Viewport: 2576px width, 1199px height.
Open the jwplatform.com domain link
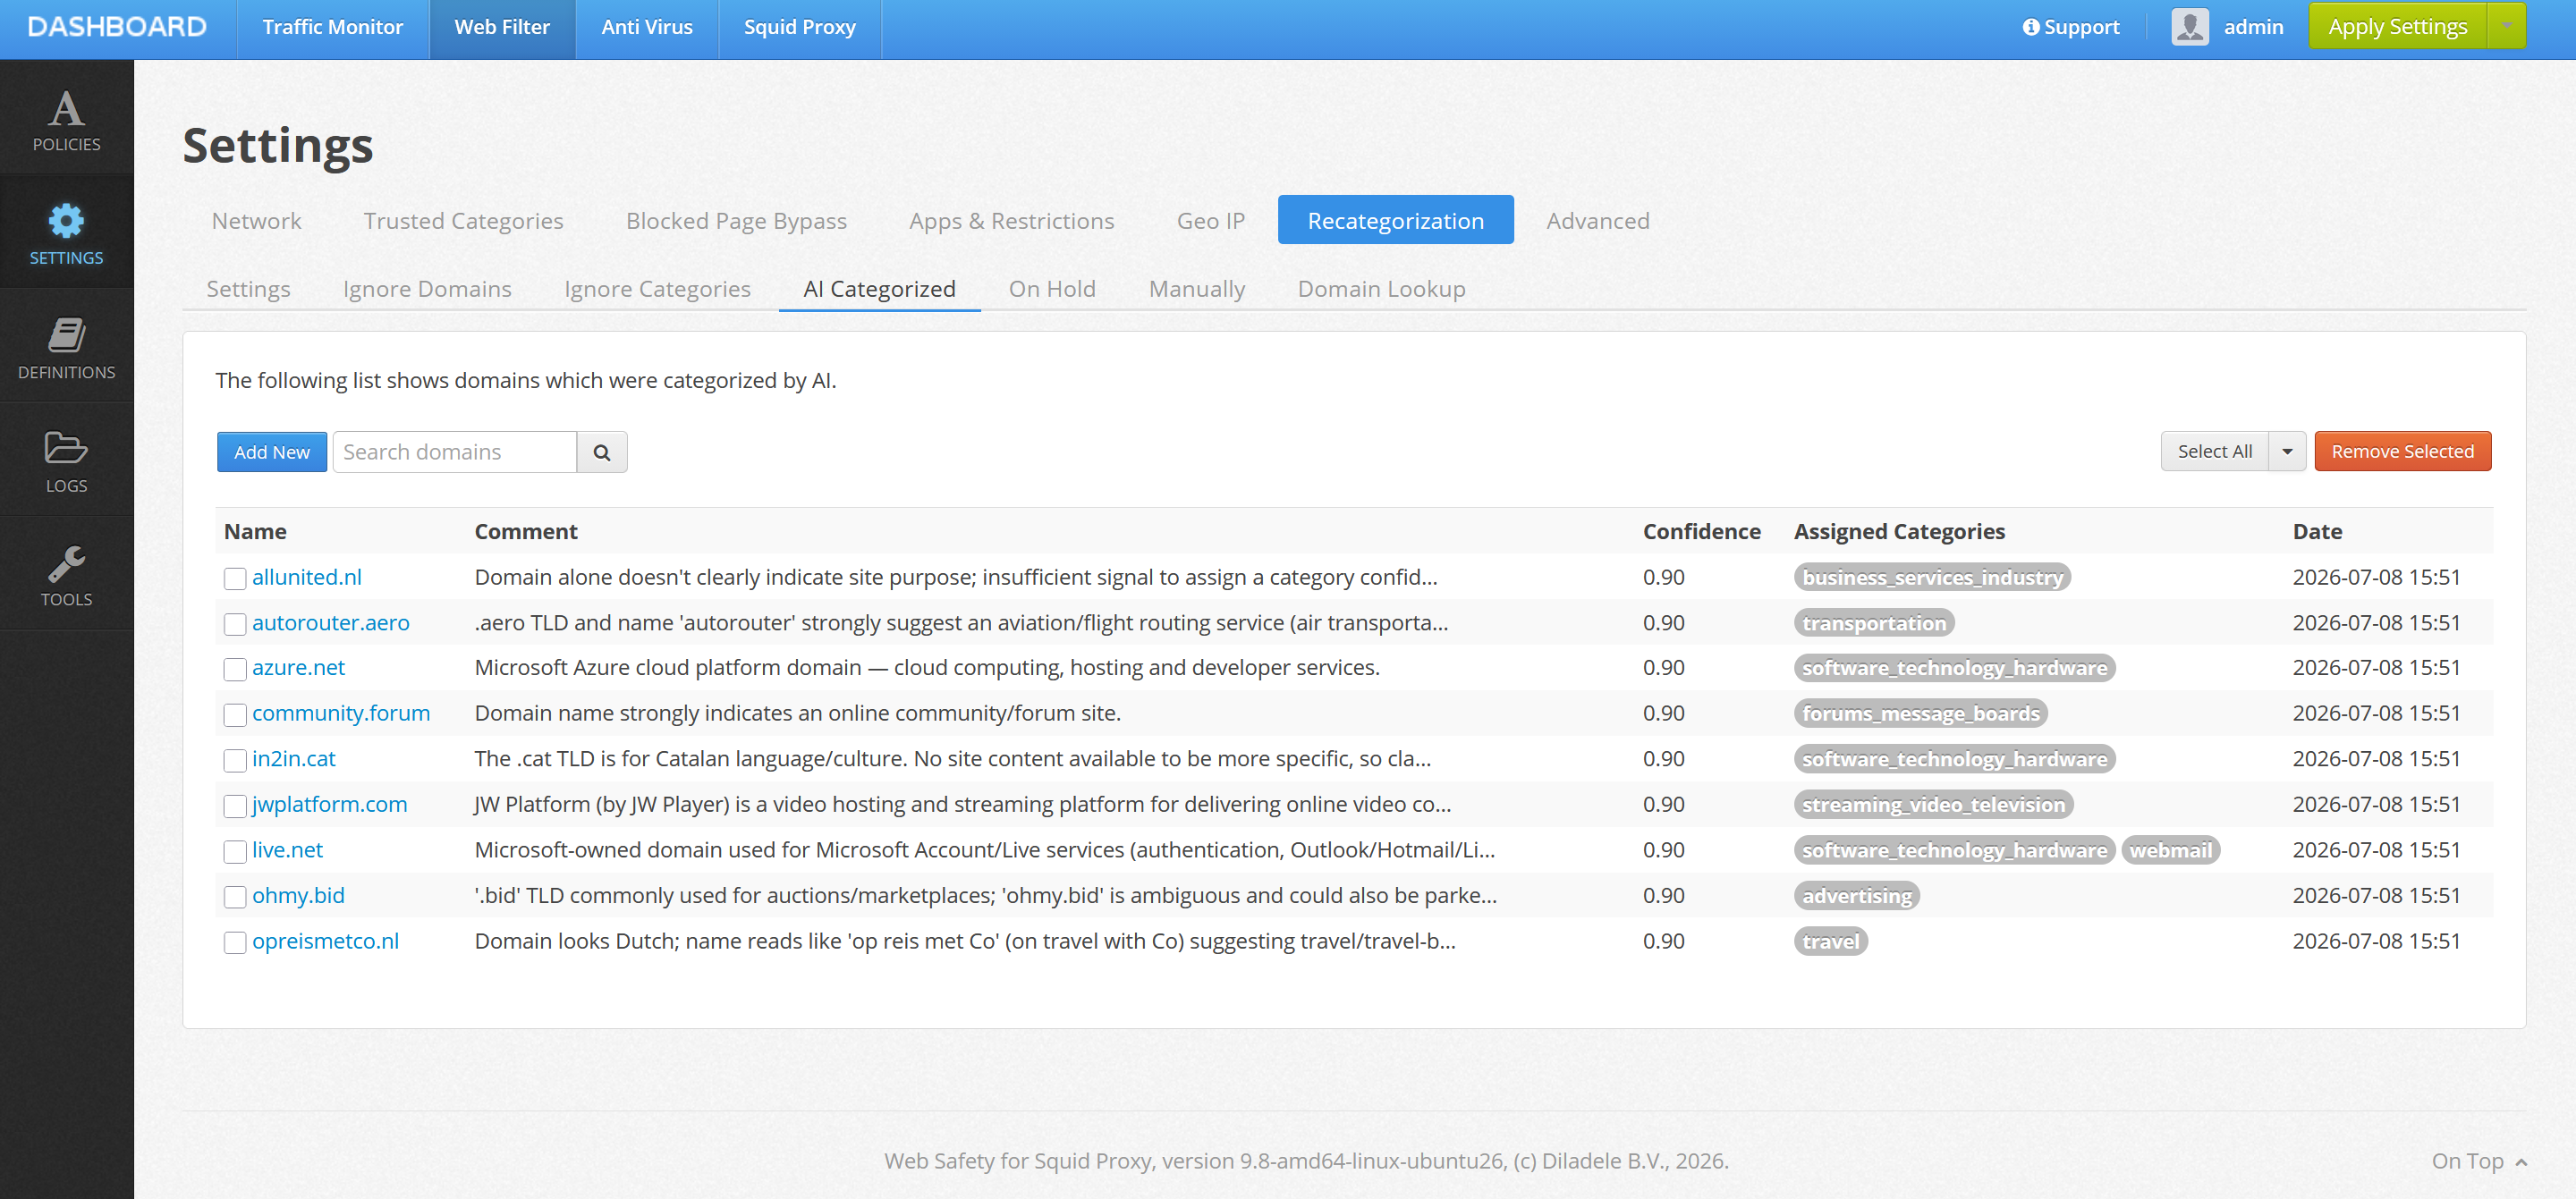point(329,804)
